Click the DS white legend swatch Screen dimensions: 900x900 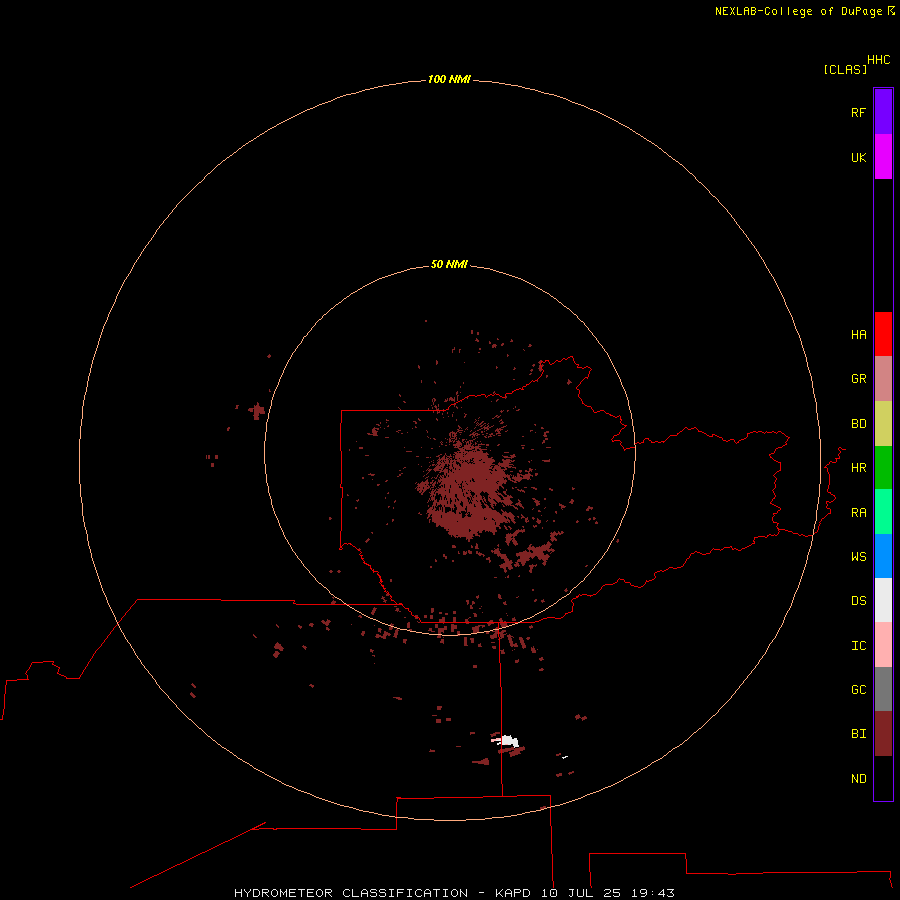[883, 600]
